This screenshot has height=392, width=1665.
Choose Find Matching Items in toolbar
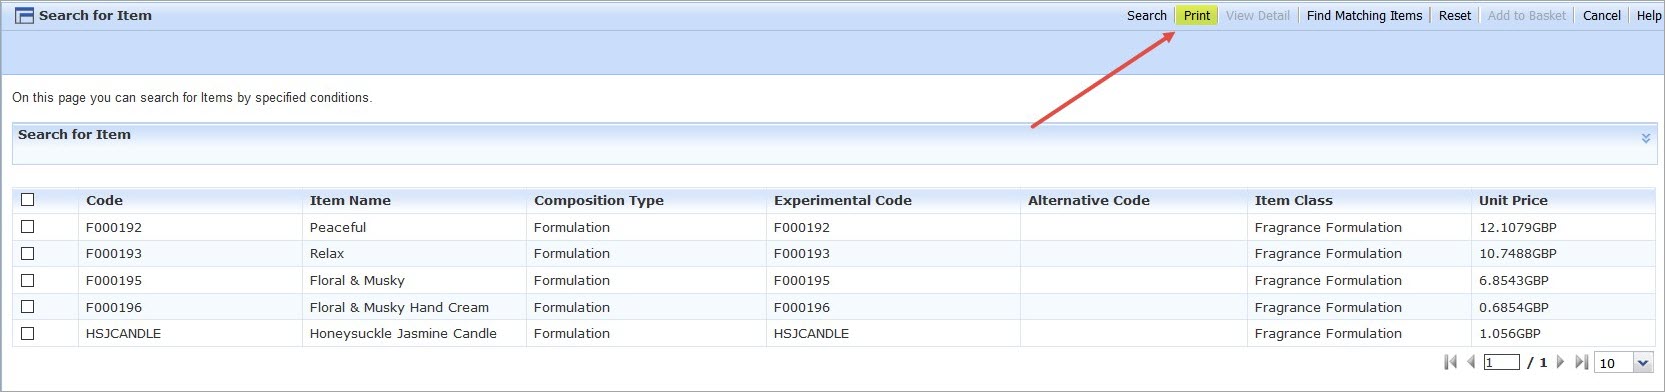[x=1364, y=15]
